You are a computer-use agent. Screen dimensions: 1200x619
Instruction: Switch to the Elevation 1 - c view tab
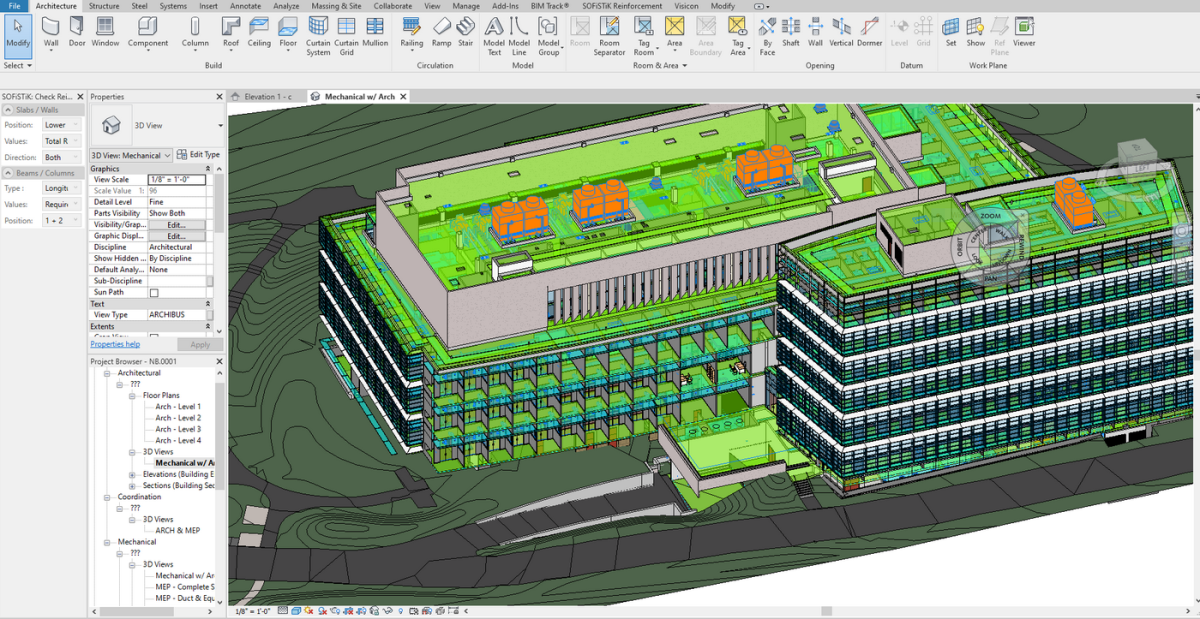[x=267, y=97]
